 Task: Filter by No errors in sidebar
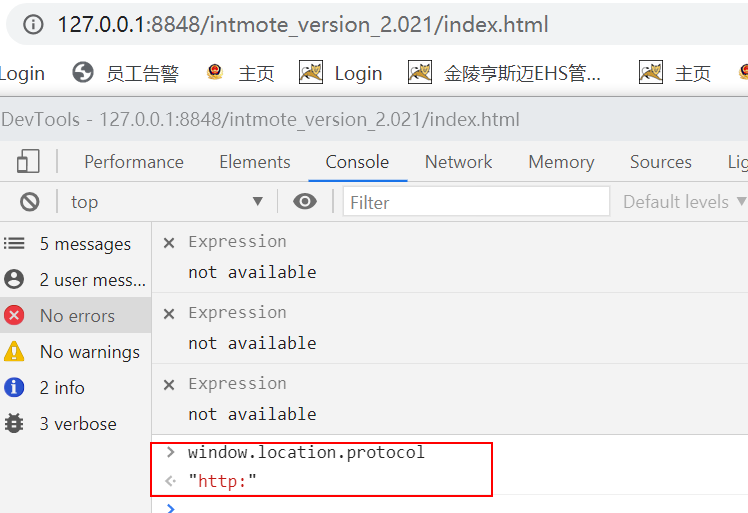[75, 315]
